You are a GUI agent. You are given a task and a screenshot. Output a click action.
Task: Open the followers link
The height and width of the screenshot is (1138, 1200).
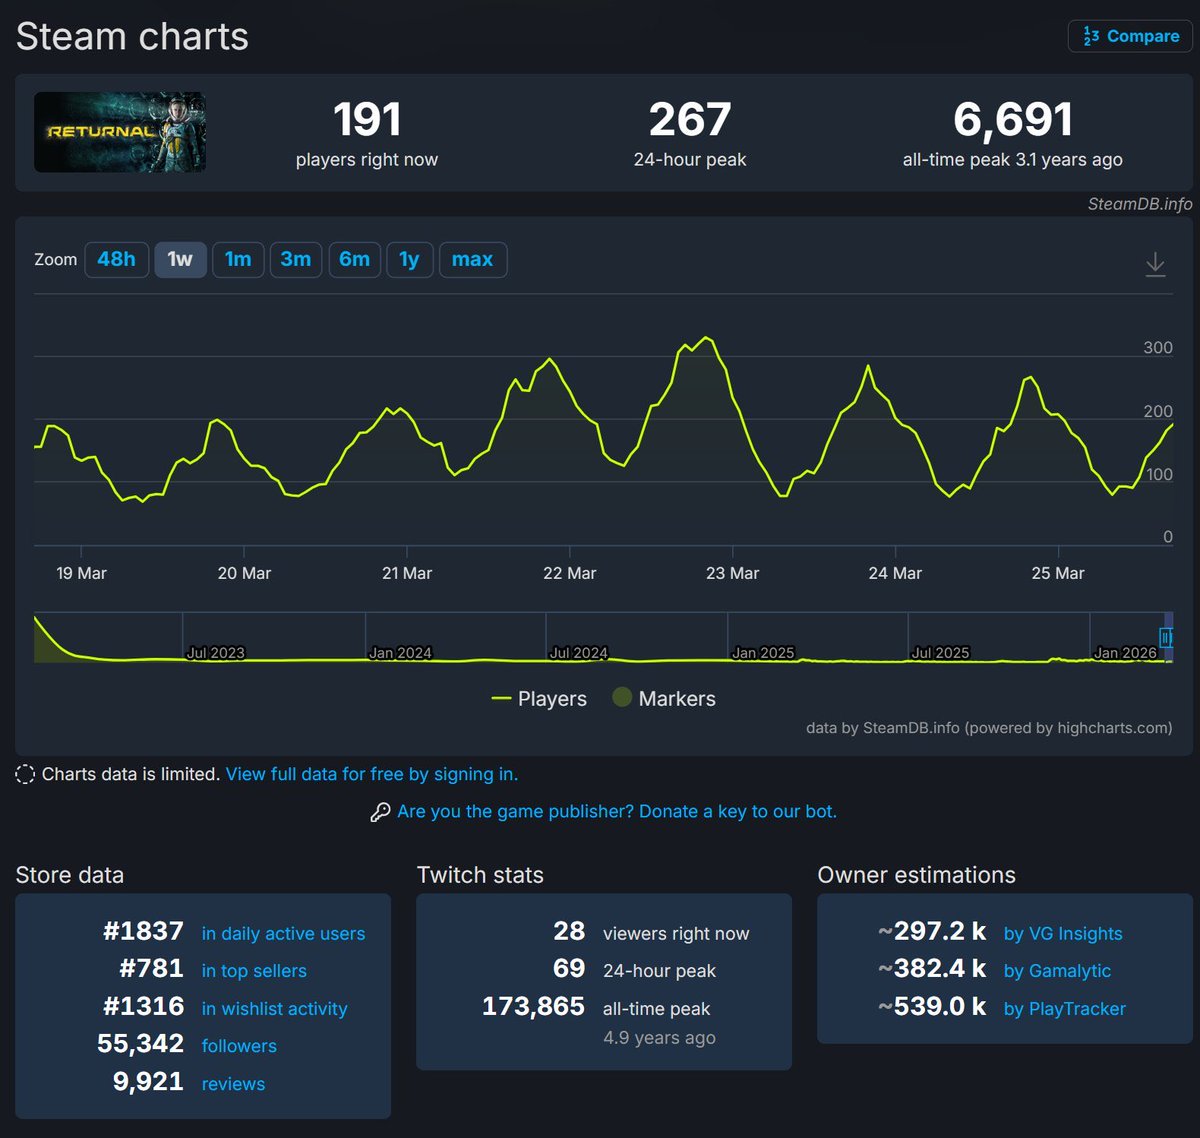239,1046
